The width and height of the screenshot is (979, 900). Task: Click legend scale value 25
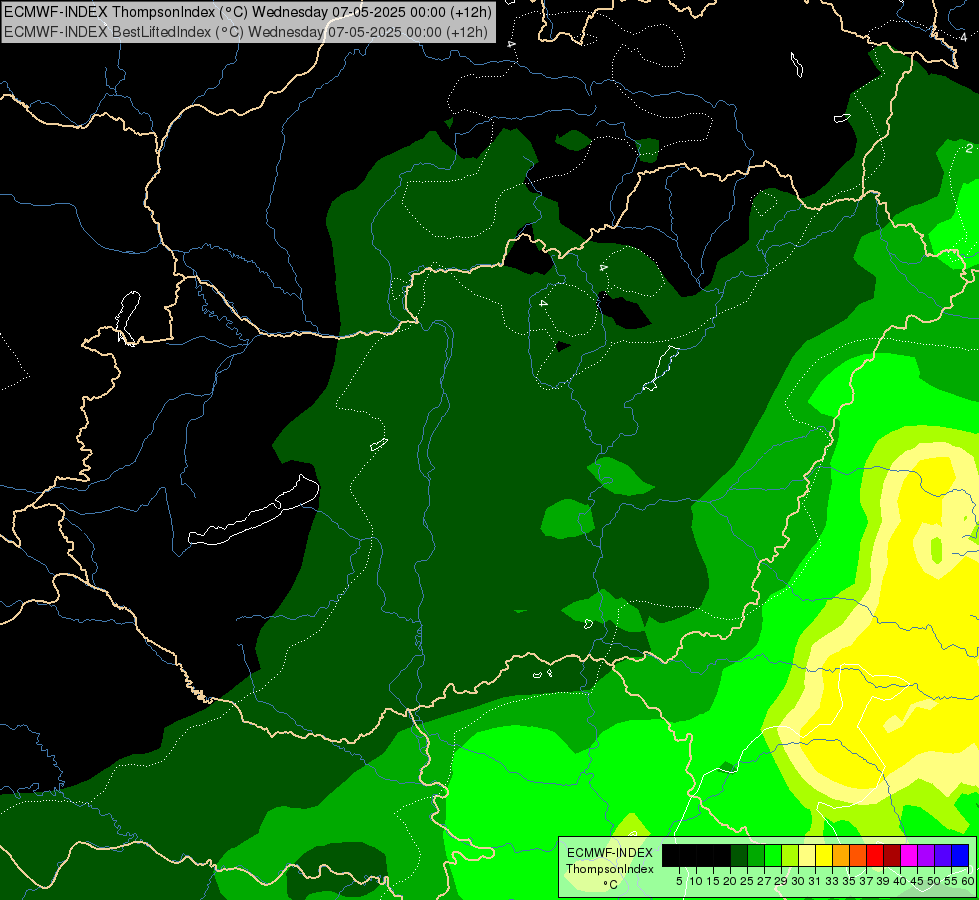click(x=747, y=881)
